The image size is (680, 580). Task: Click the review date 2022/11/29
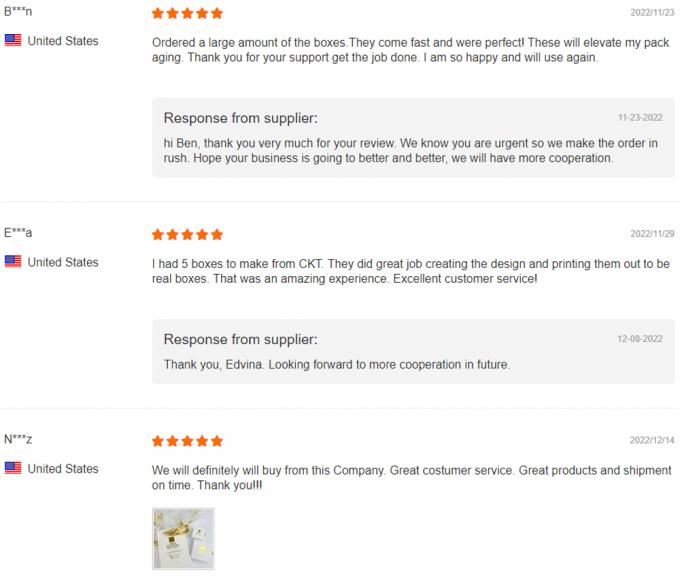tap(652, 234)
